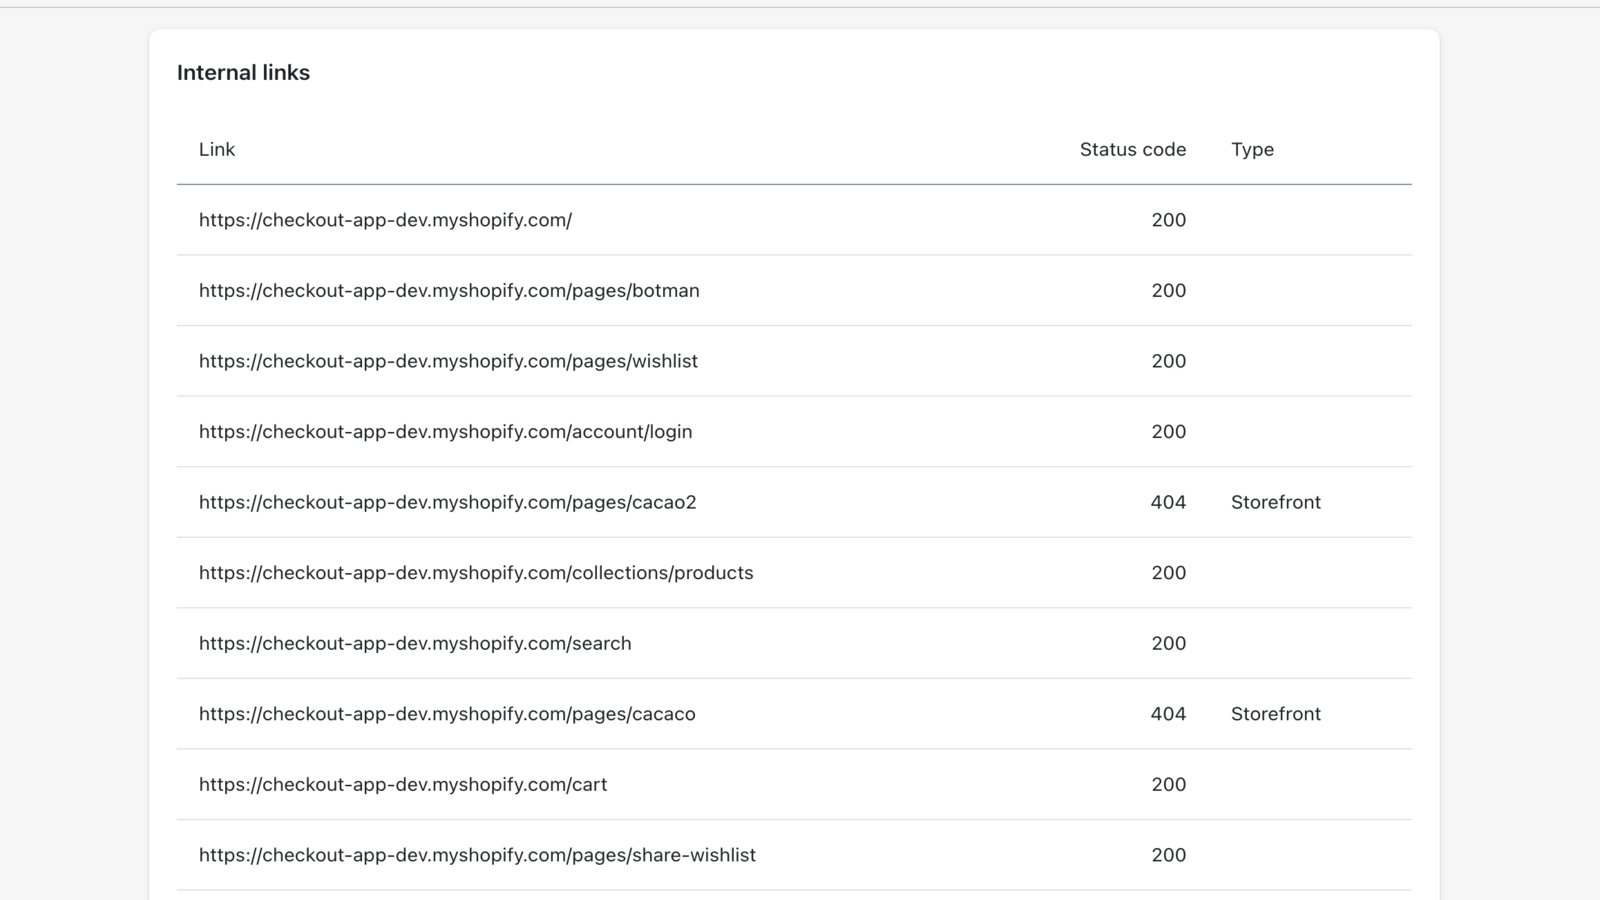Open the pages/wishlist URL

pyautogui.click(x=448, y=361)
